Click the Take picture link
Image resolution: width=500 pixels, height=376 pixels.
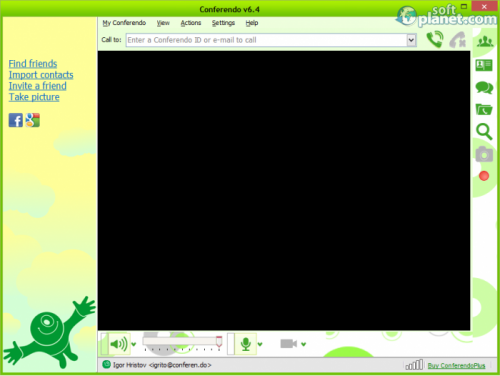(x=34, y=97)
